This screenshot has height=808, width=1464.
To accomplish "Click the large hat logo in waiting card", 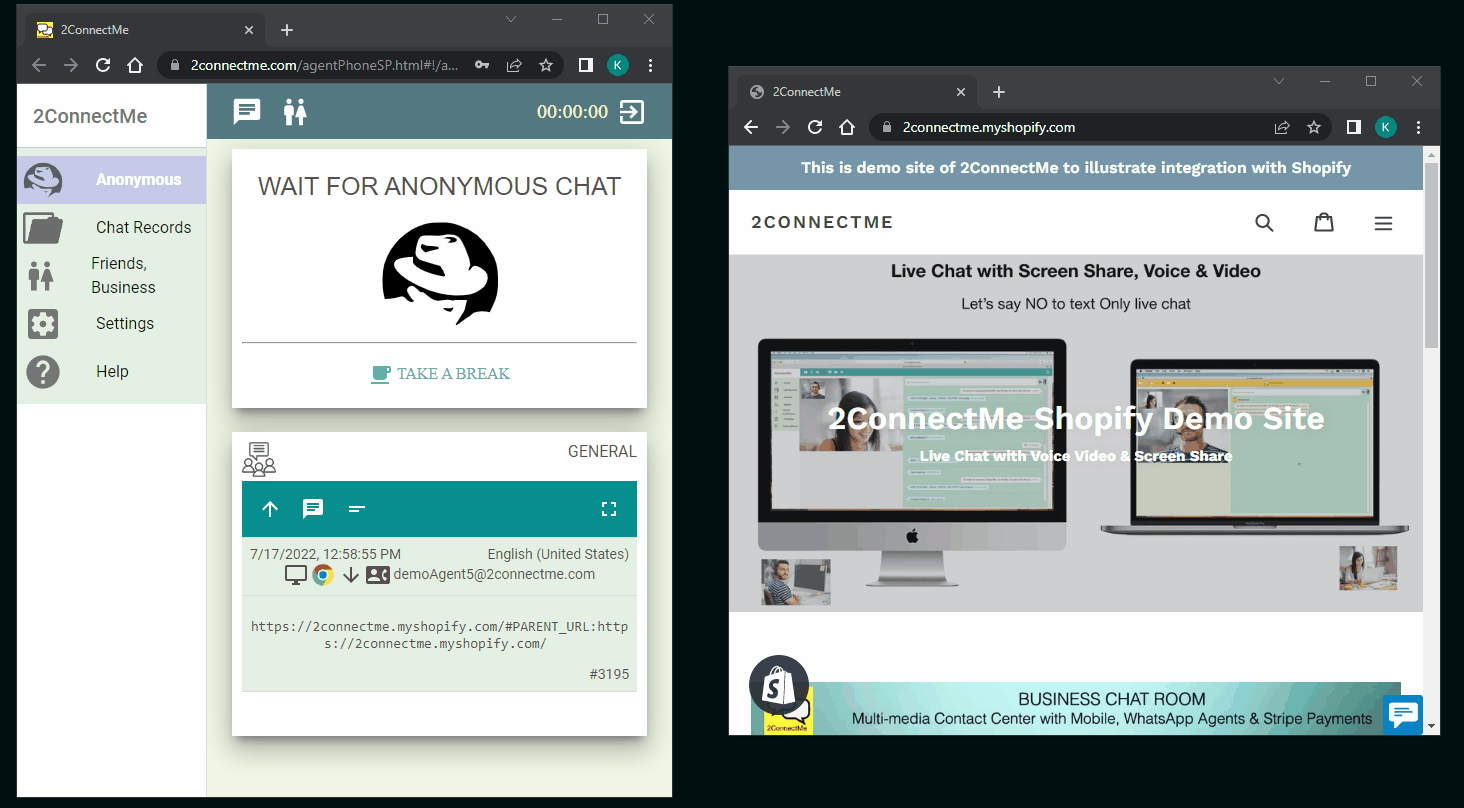I will pyautogui.click(x=440, y=274).
